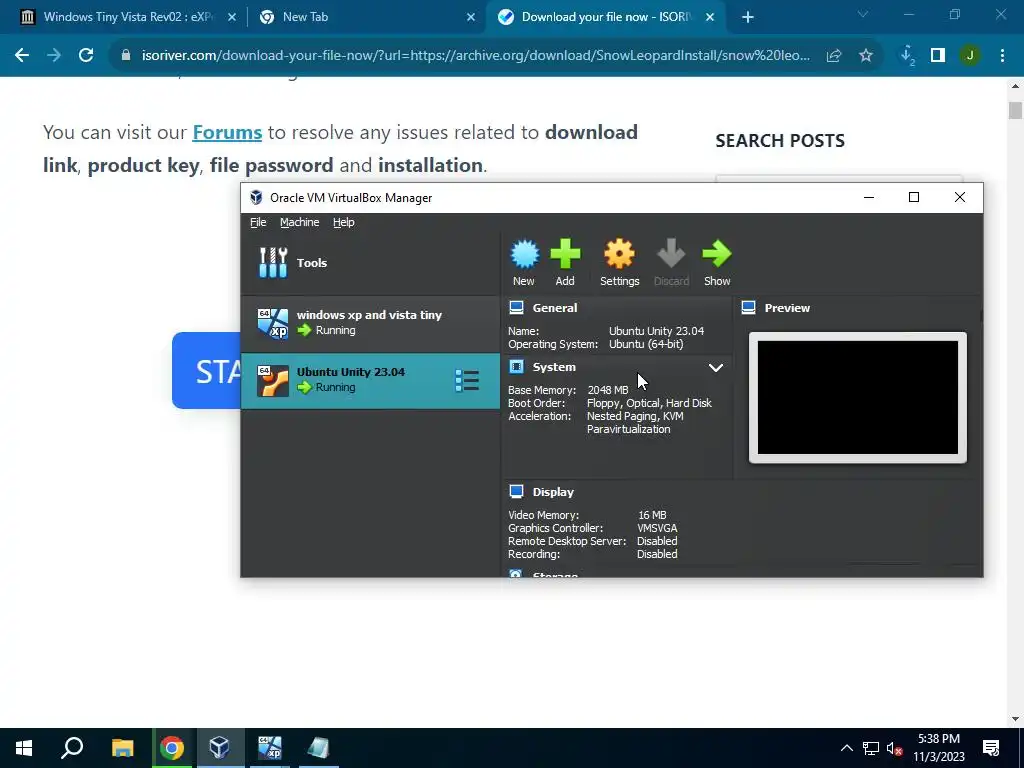Open VM Settings gear icon
Viewport: 1024px width, 768px height.
619,255
